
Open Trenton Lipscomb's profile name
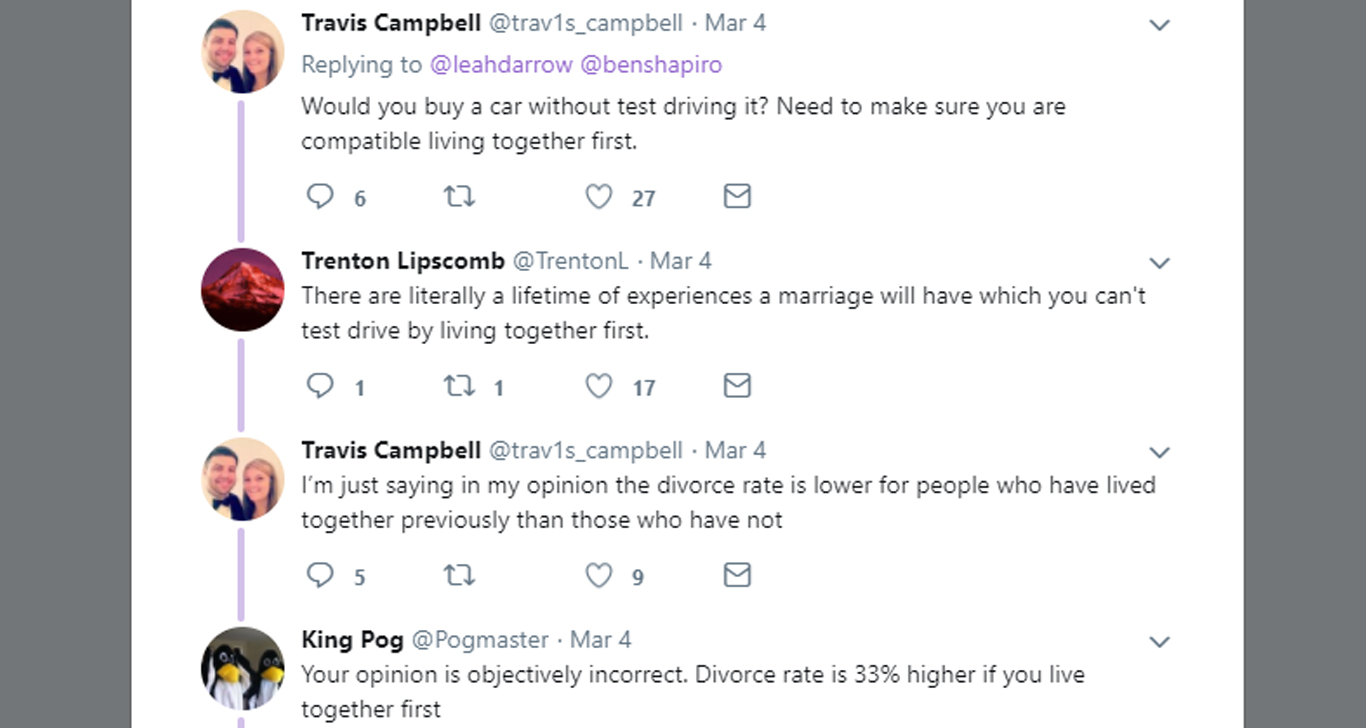click(403, 261)
